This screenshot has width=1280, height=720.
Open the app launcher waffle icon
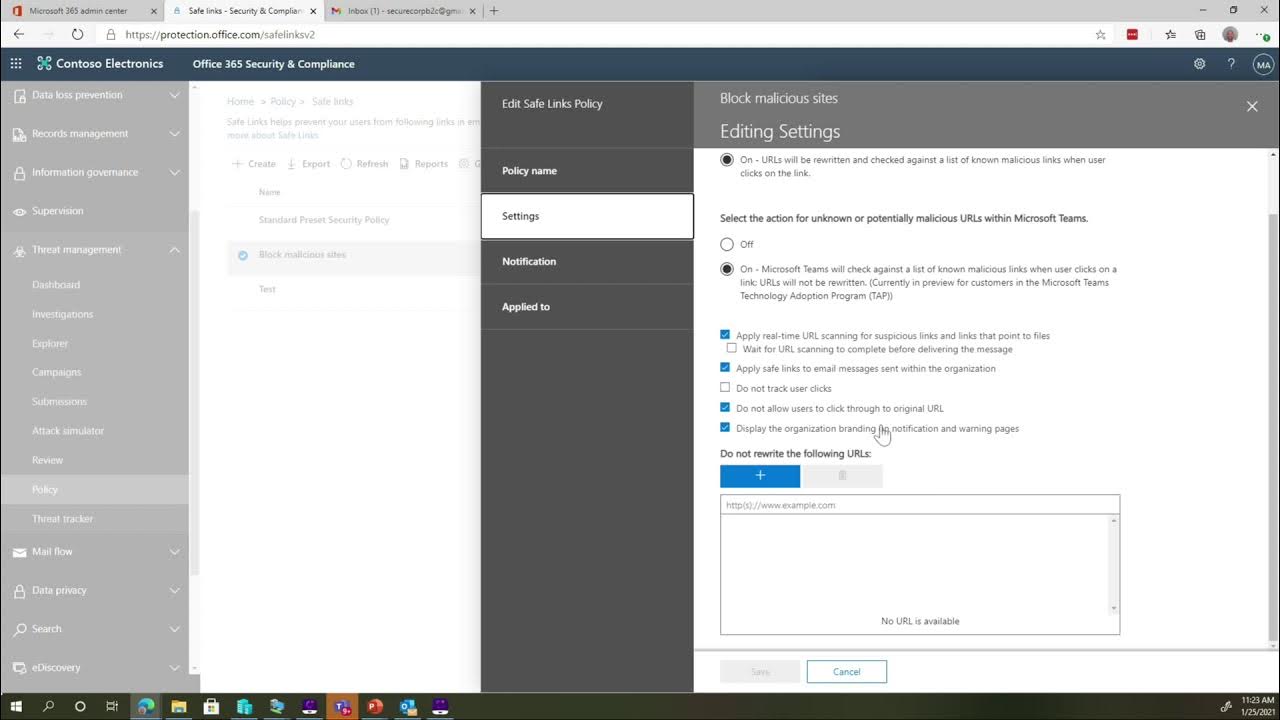(16, 63)
